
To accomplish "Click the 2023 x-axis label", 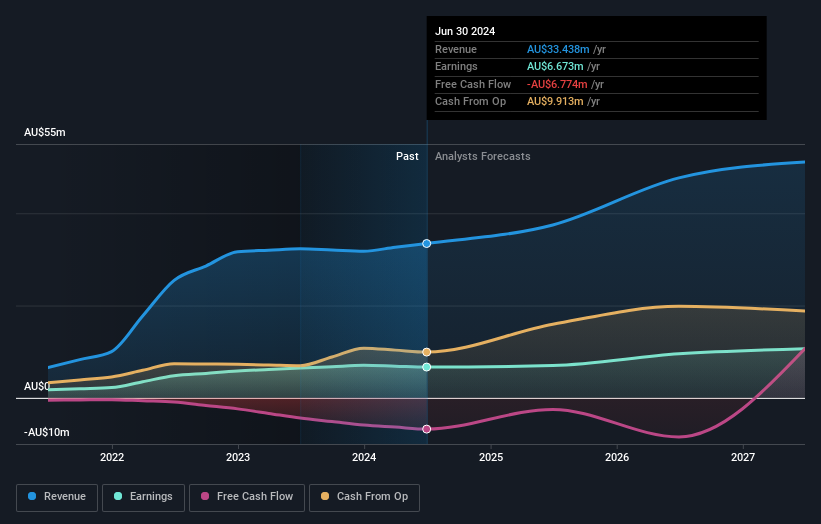I will [x=238, y=458].
